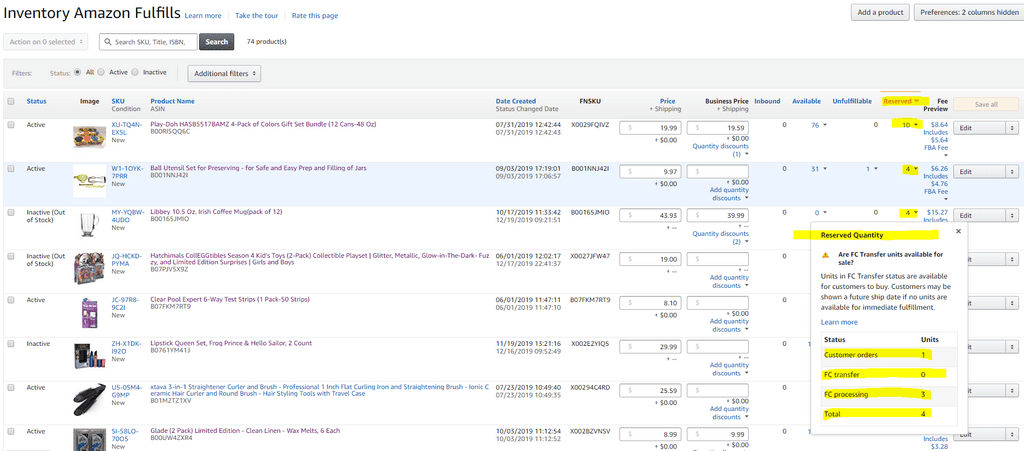Open Learn more link in Reserved Quantity popup
Image resolution: width=1024 pixels, height=451 pixels.
839,322
